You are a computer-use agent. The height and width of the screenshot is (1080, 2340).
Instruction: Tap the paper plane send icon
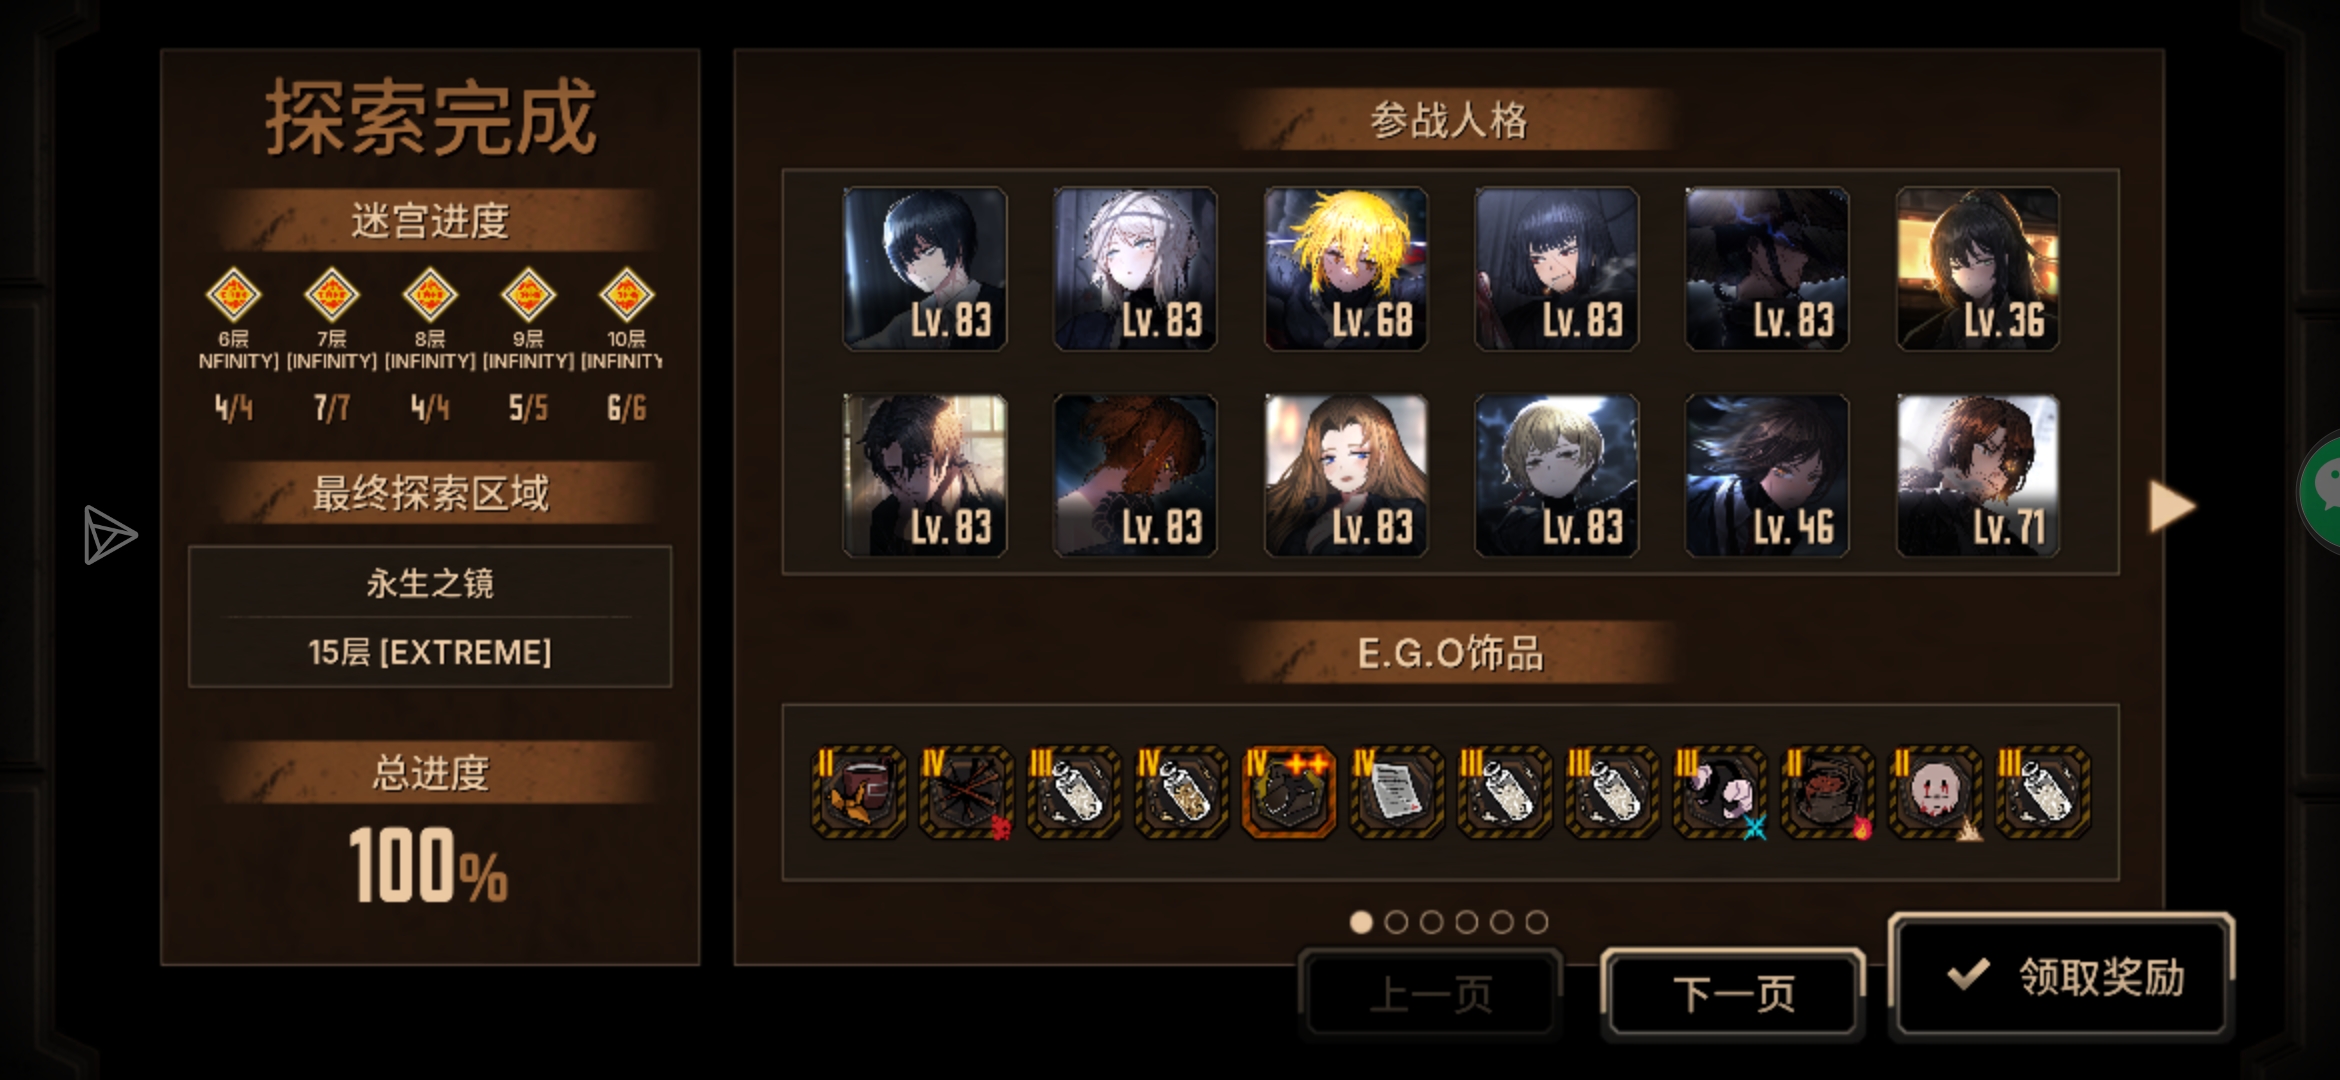[109, 534]
